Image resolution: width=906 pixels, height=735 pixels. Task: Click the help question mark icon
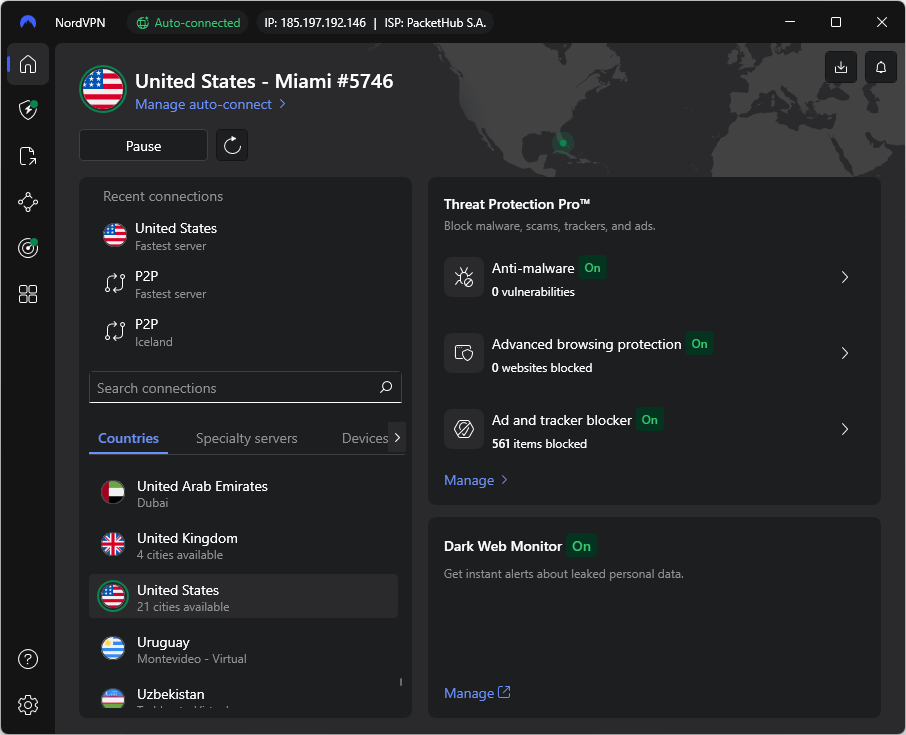coord(27,659)
